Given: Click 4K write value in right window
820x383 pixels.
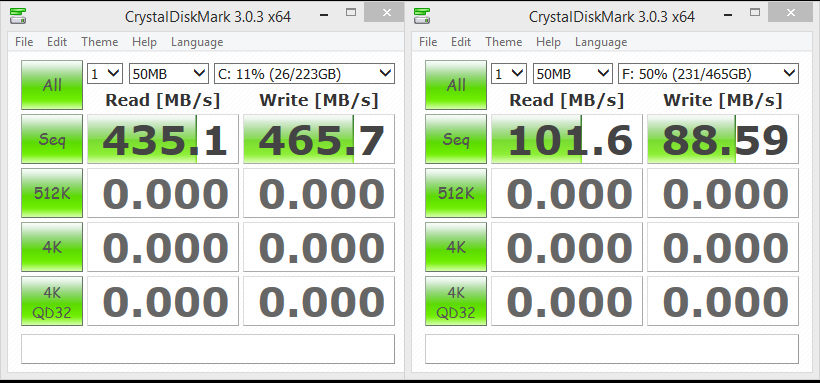Looking at the screenshot, I should (x=723, y=247).
